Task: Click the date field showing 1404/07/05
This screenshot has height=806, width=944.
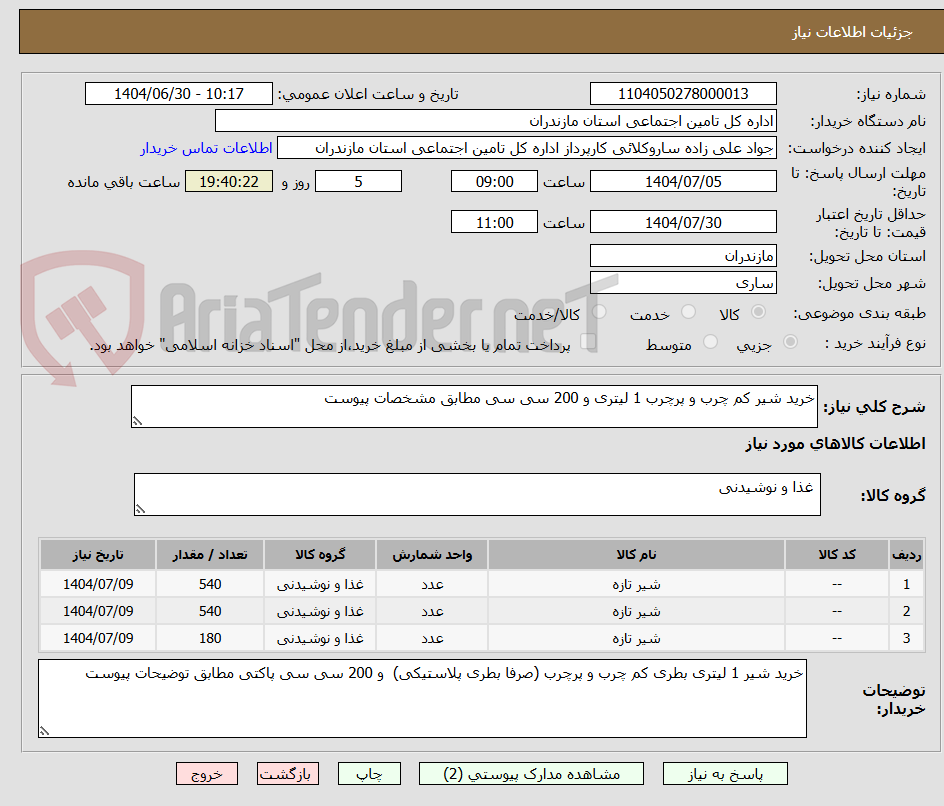Action: pyautogui.click(x=684, y=181)
